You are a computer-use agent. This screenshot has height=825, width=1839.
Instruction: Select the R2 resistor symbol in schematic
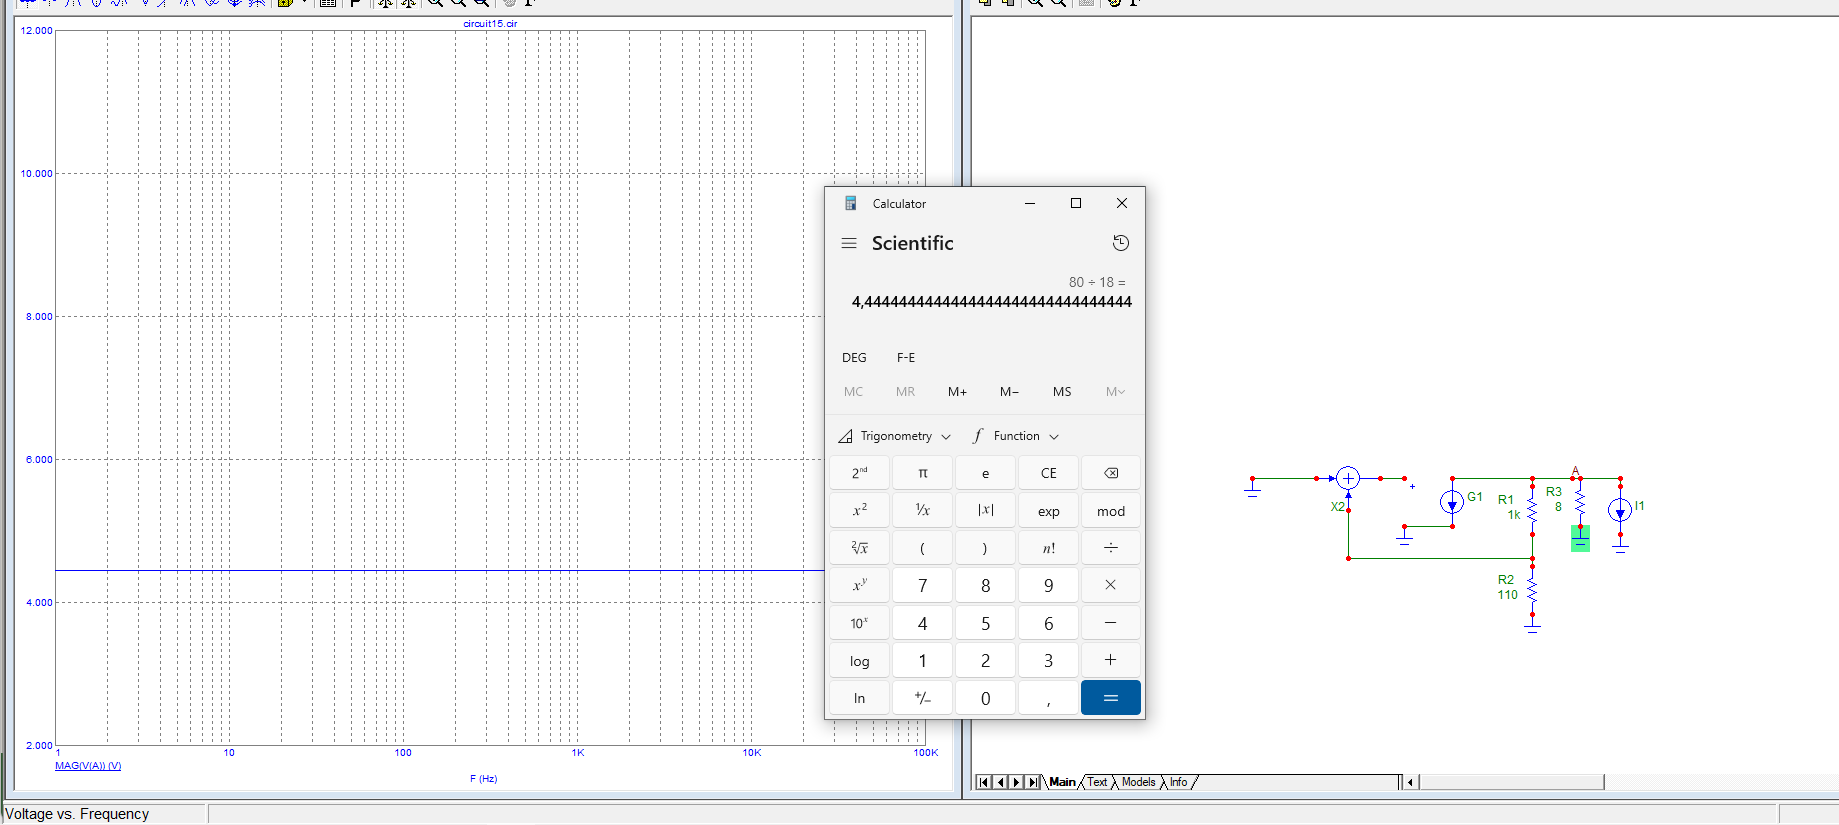pyautogui.click(x=1532, y=591)
